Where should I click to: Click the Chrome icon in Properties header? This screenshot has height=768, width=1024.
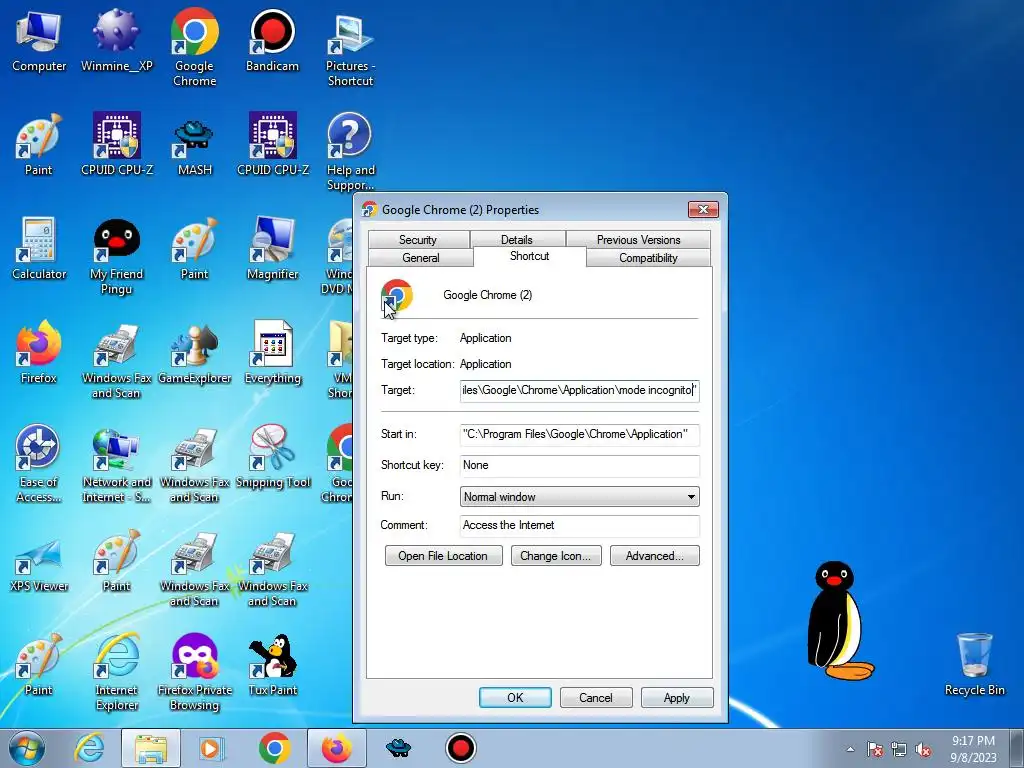[397, 296]
